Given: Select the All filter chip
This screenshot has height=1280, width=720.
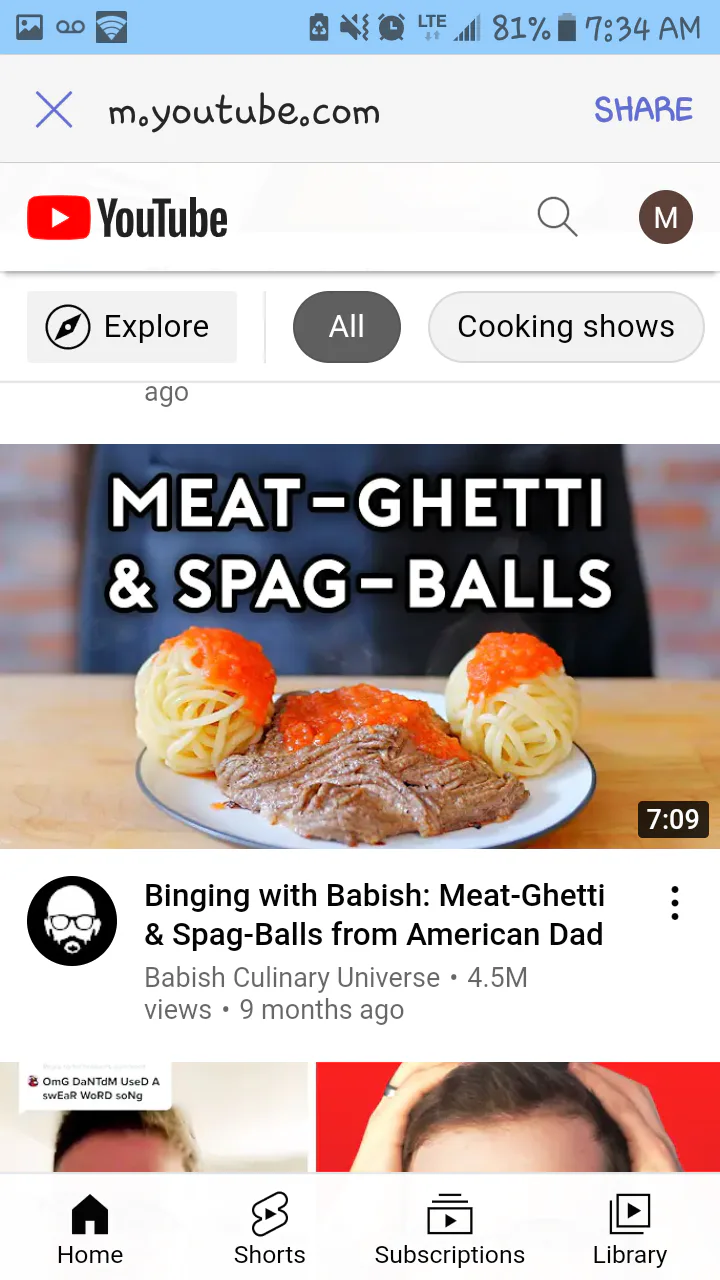Looking at the screenshot, I should point(347,327).
